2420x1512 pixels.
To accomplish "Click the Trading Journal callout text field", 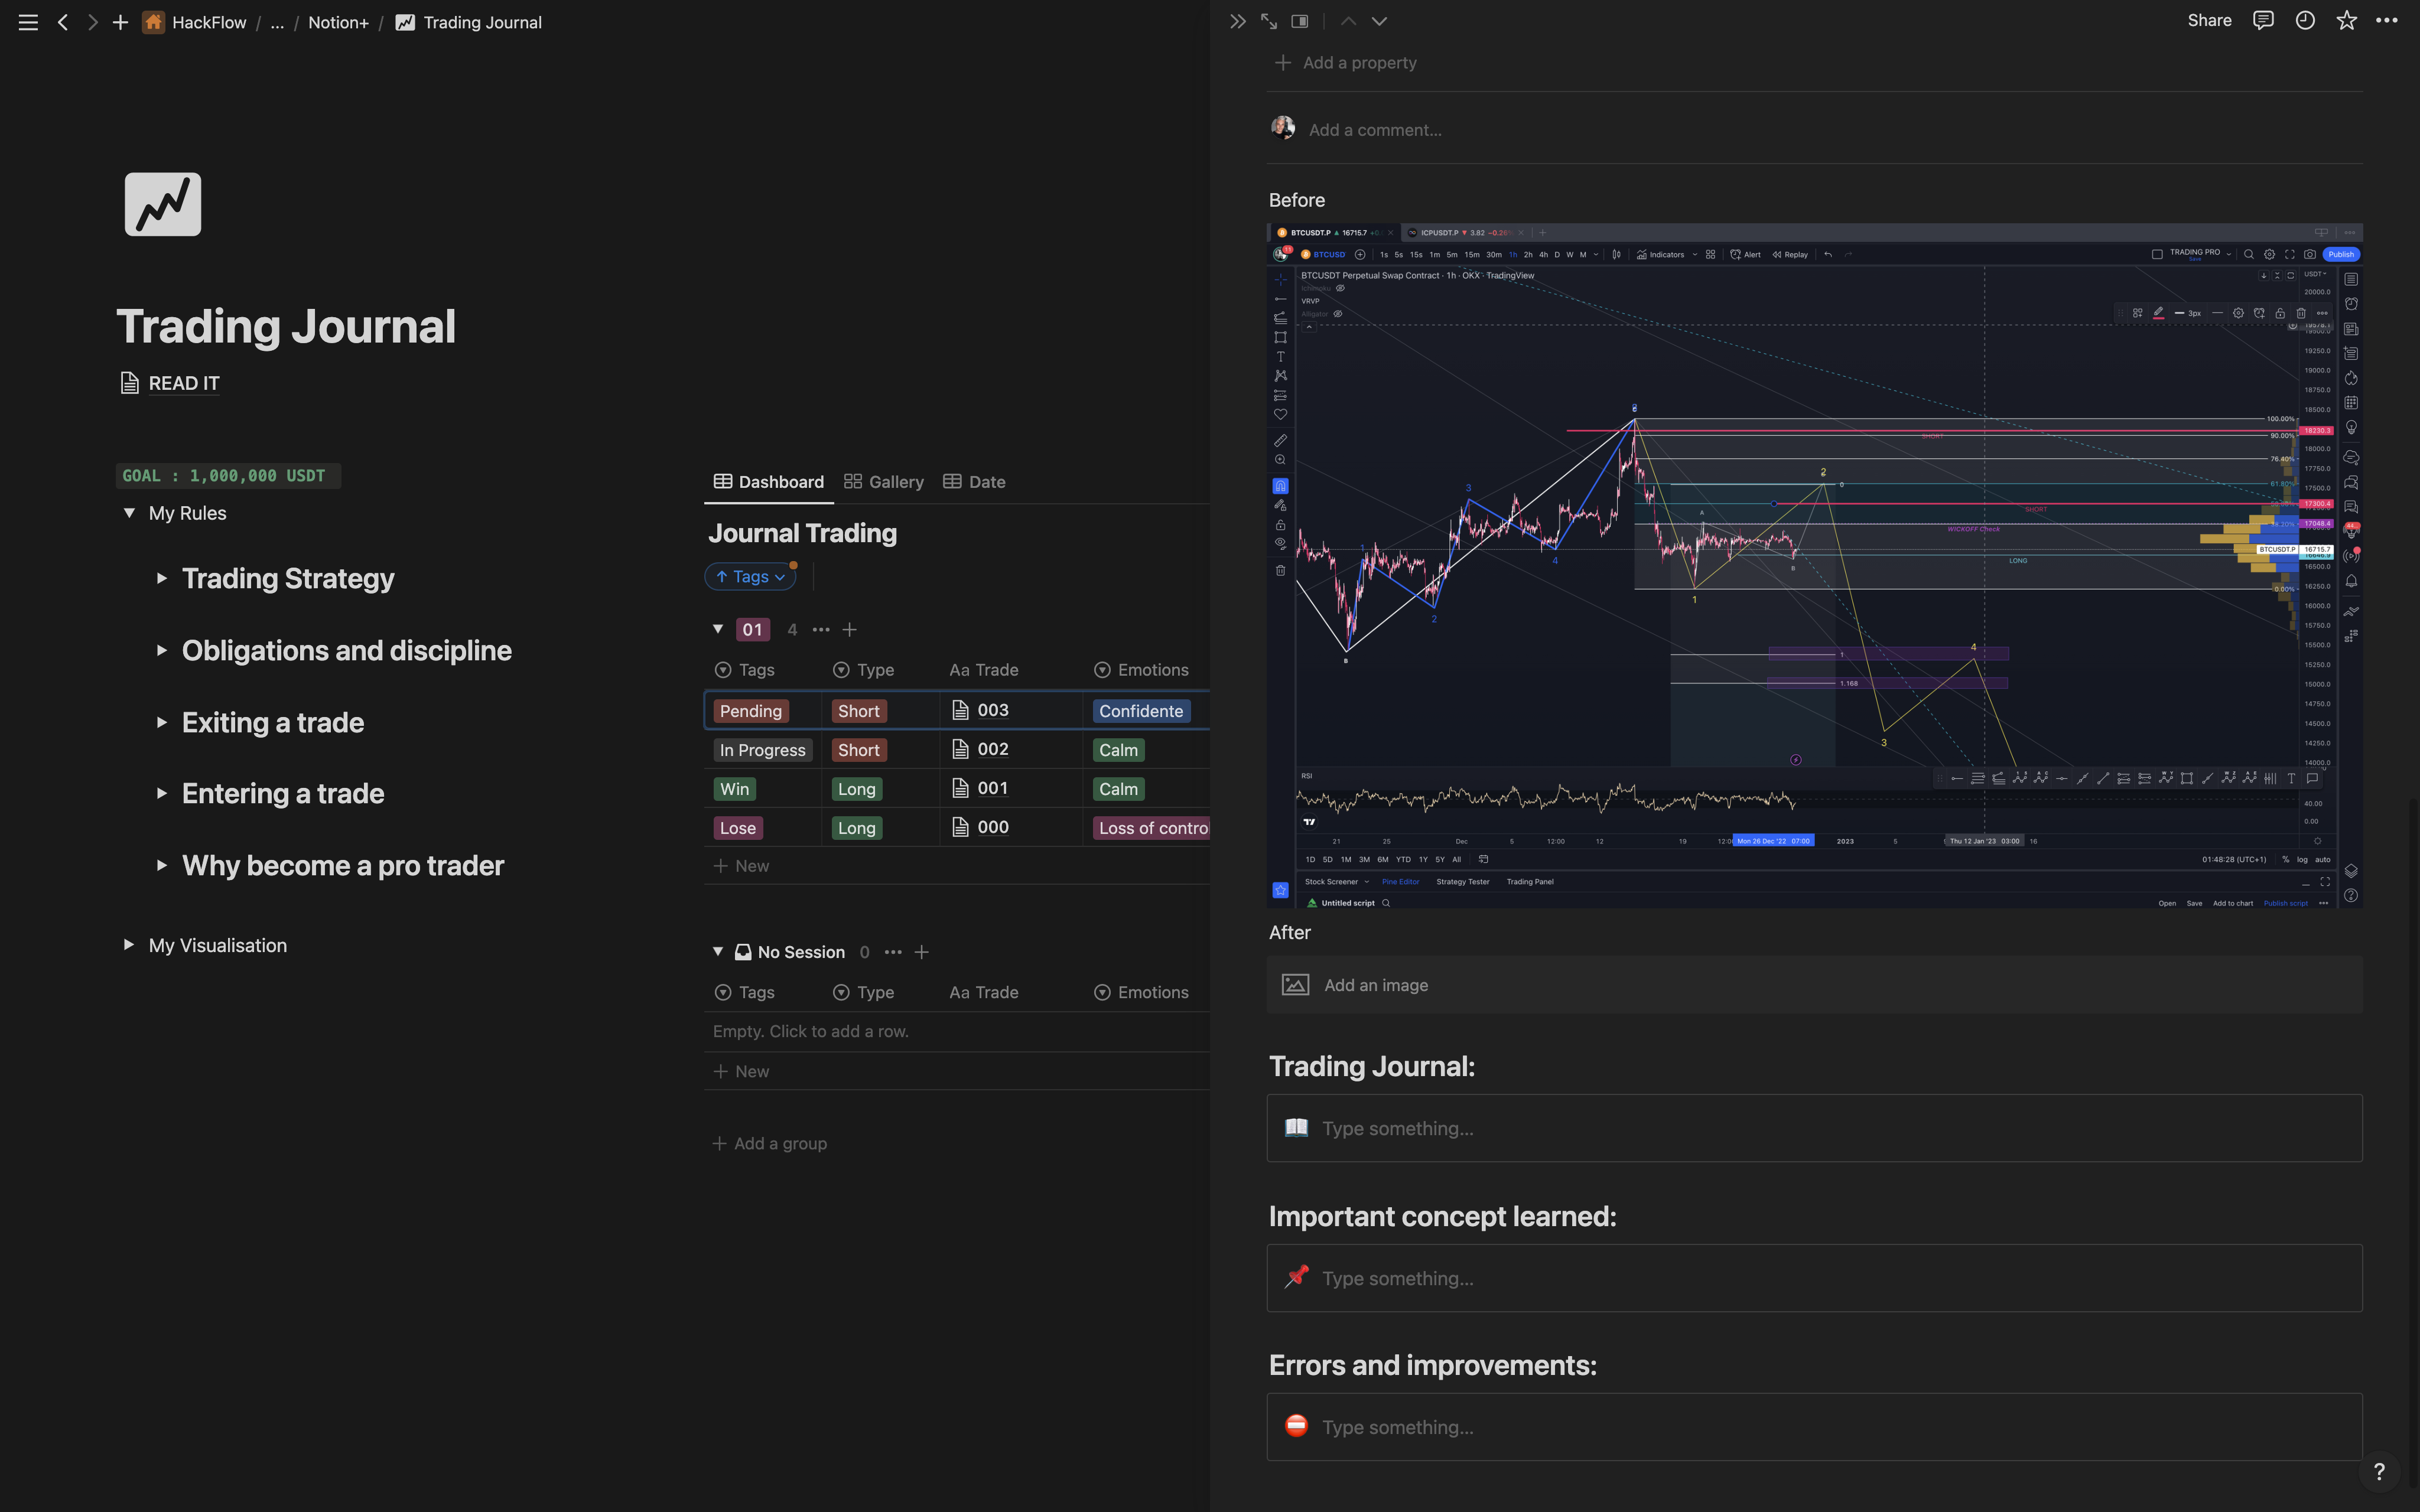I will tap(1814, 1128).
